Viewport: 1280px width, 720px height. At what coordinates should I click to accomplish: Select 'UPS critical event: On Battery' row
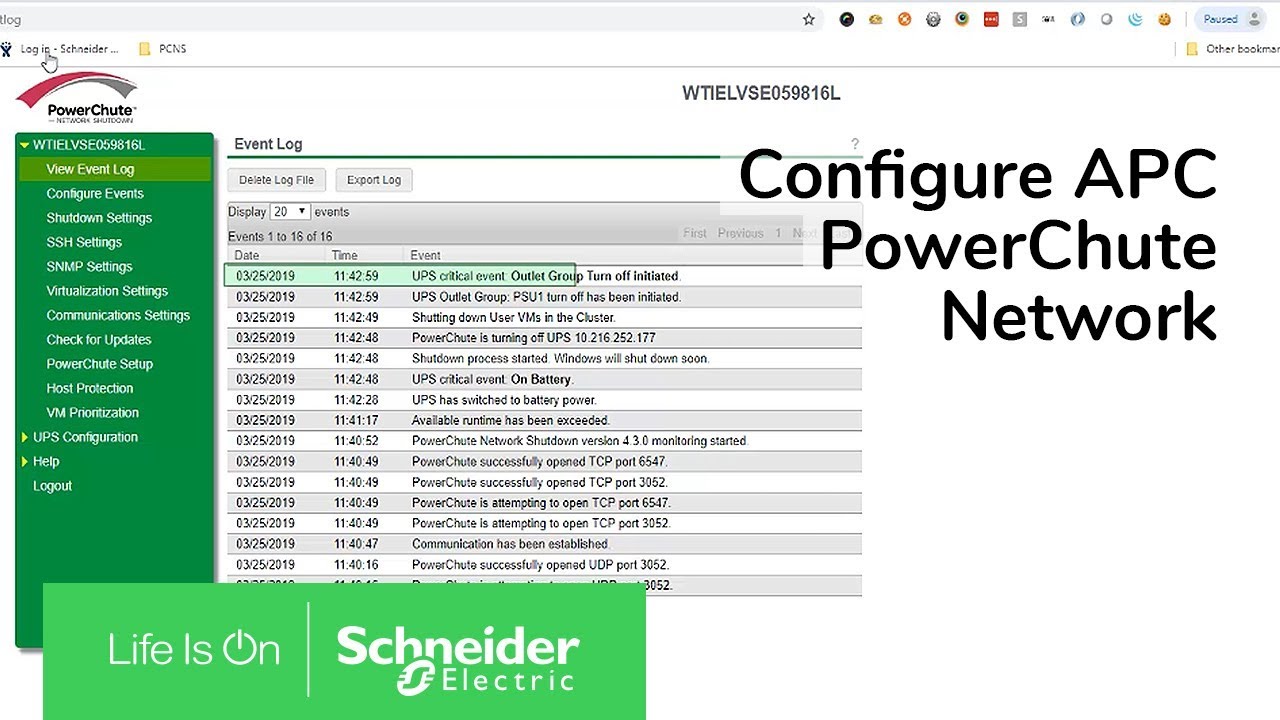(x=544, y=379)
